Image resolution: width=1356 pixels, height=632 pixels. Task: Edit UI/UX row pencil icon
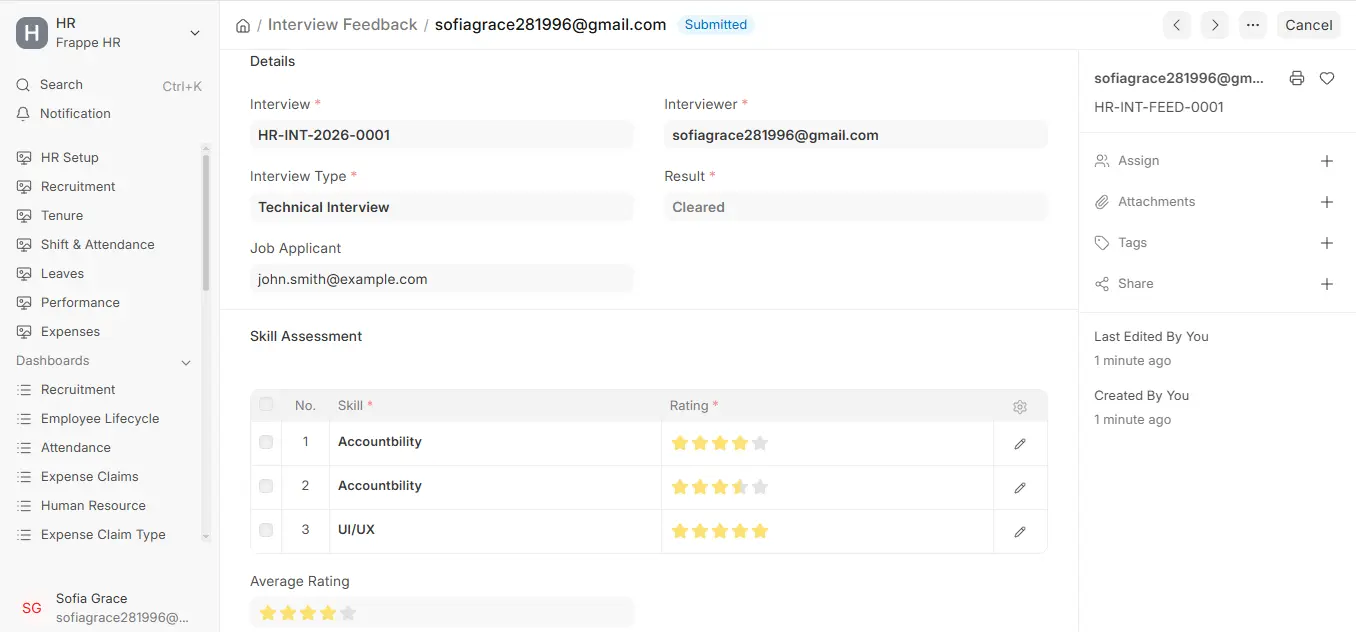click(x=1020, y=531)
